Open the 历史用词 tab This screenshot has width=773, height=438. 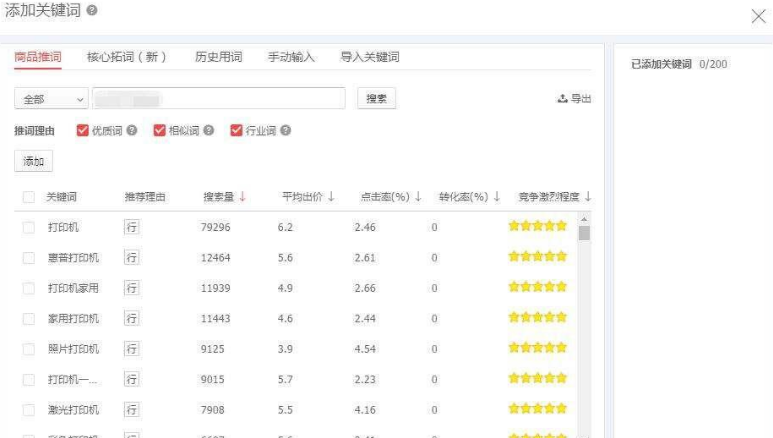pos(218,57)
